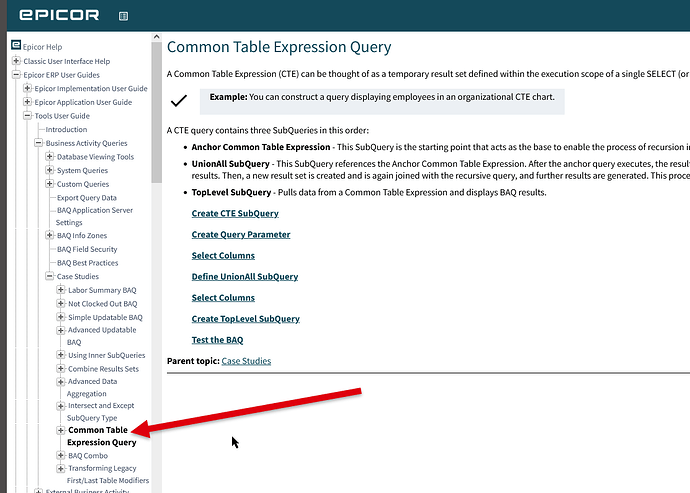Click the tree panel scrollbar thumb
690x493 pixels.
(156, 112)
